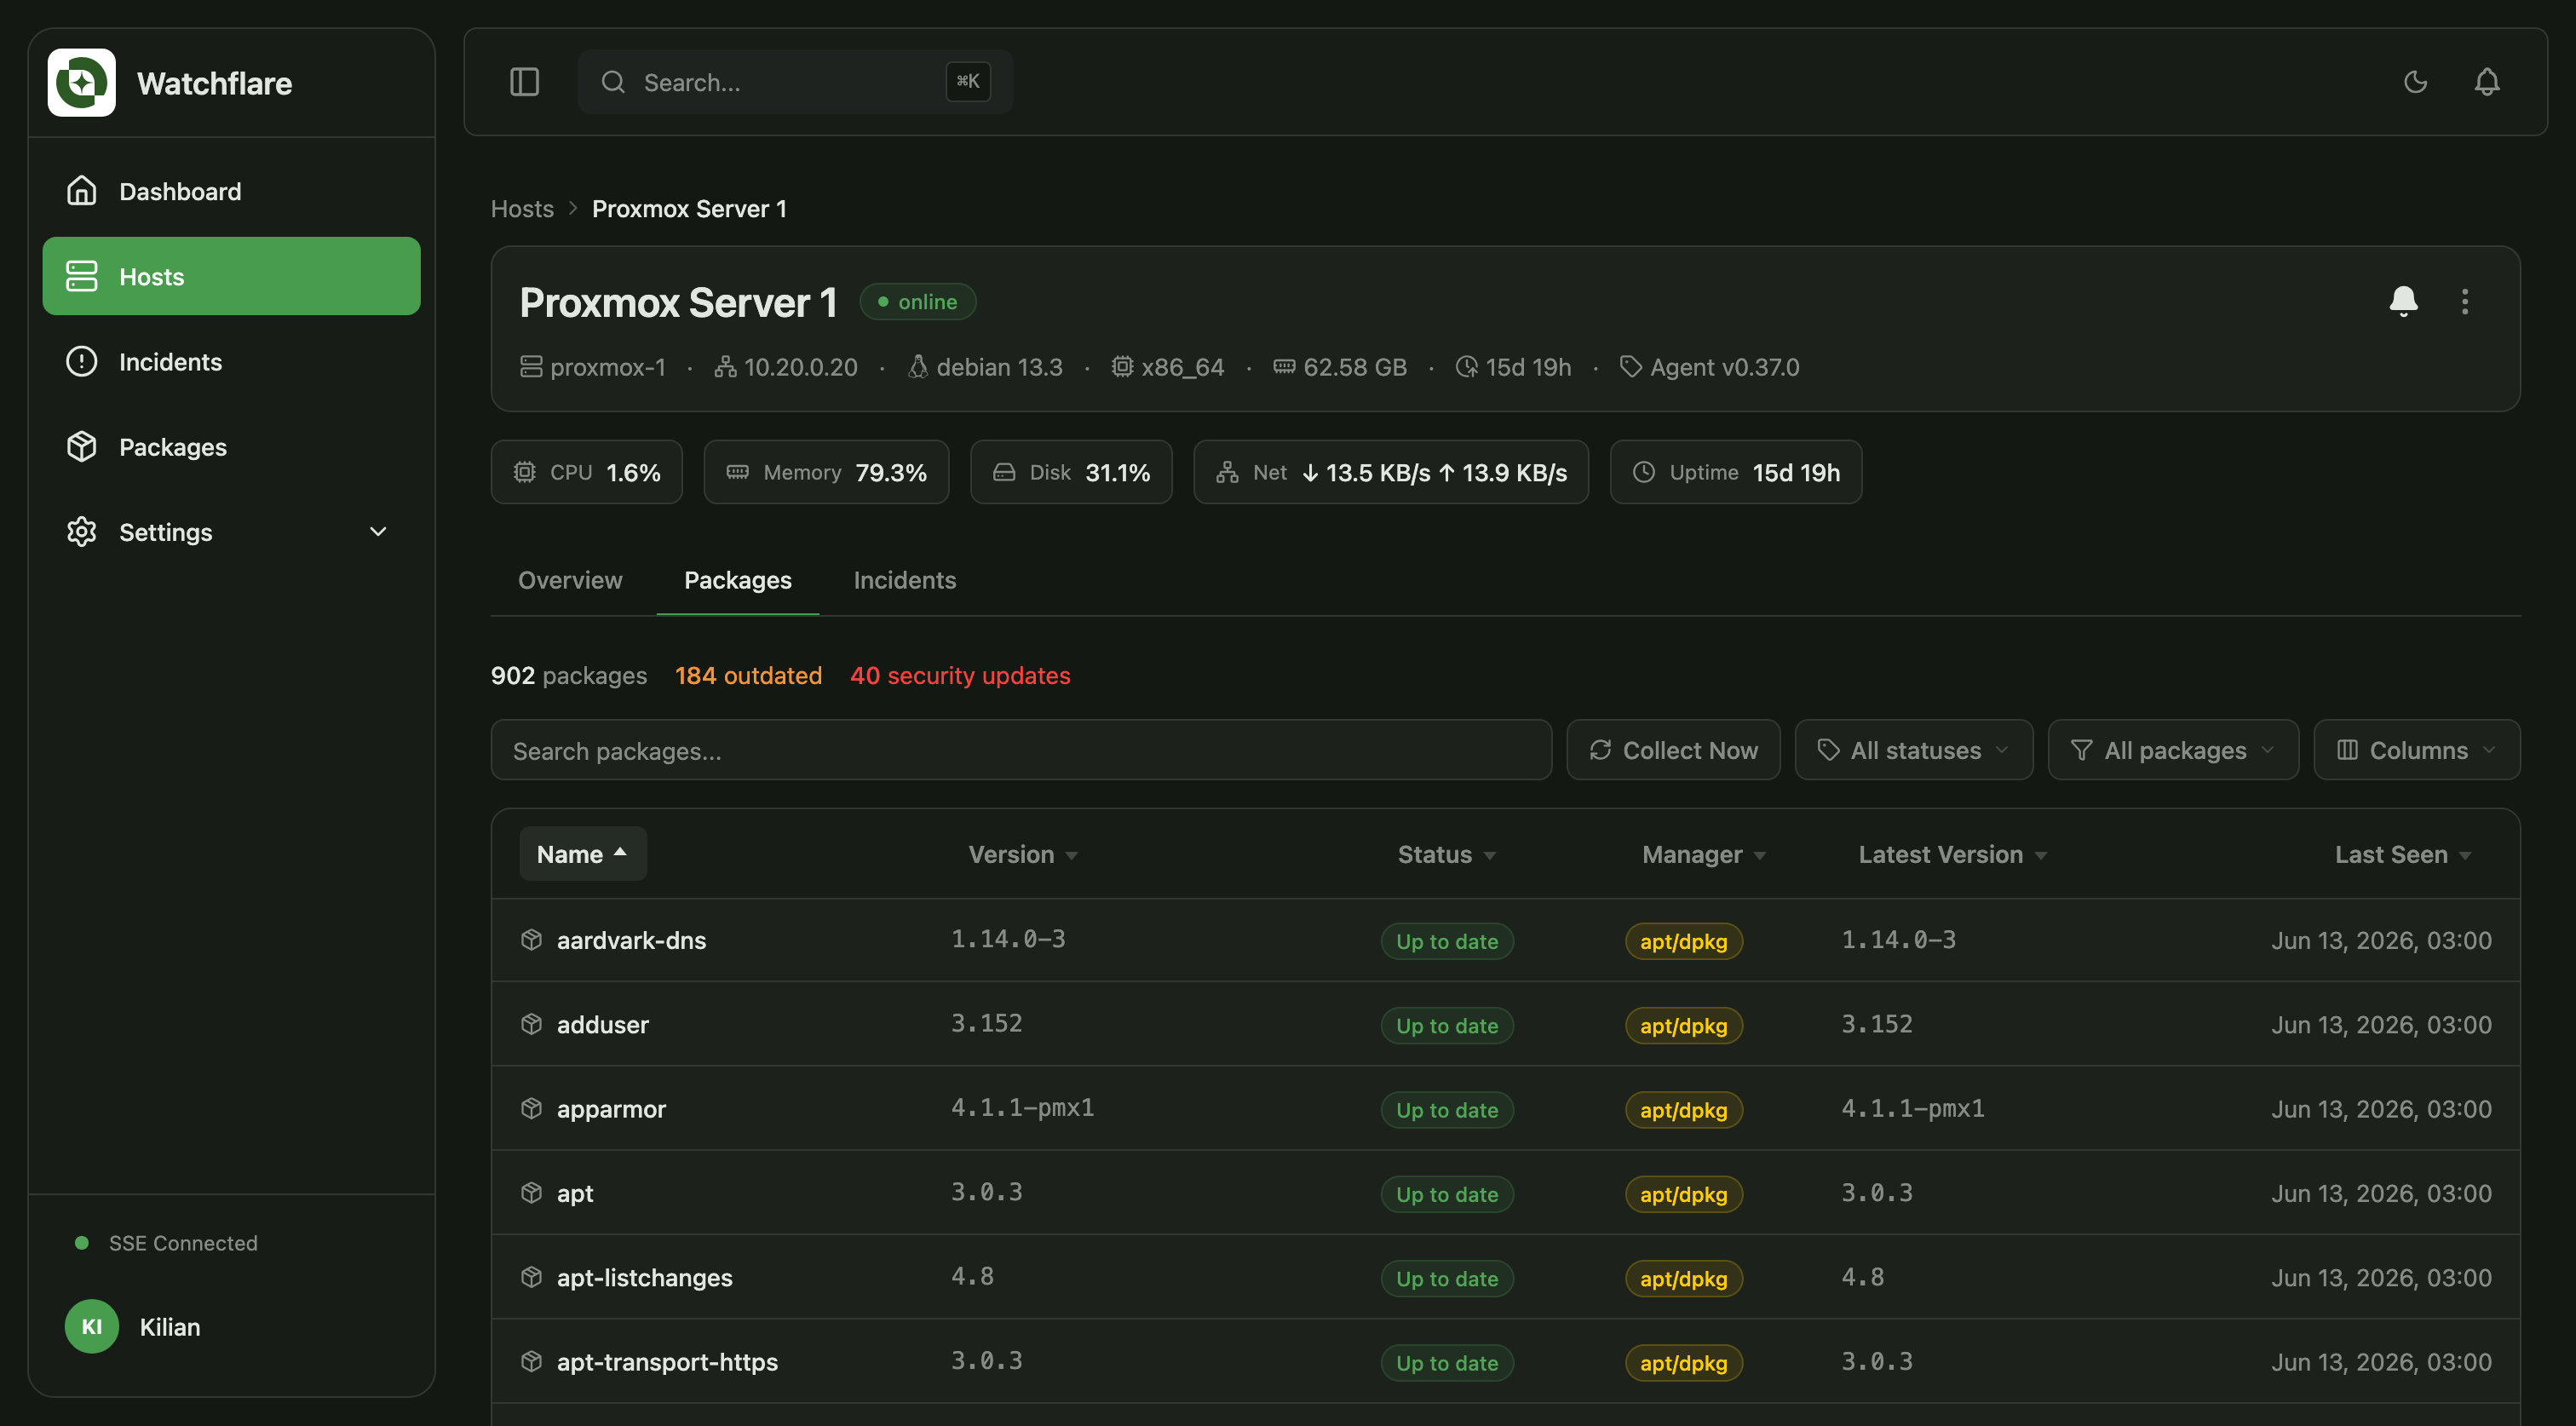Click the Watchflare logo icon
Viewport: 2576px width, 1426px height.
(81, 83)
